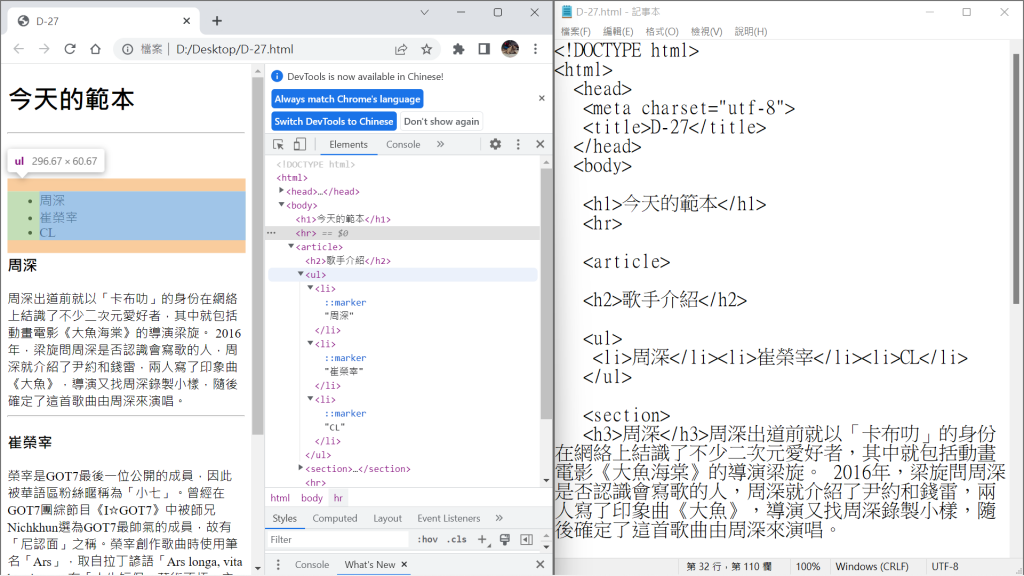Go forward in Chrome history
1024x576 pixels.
point(44,49)
